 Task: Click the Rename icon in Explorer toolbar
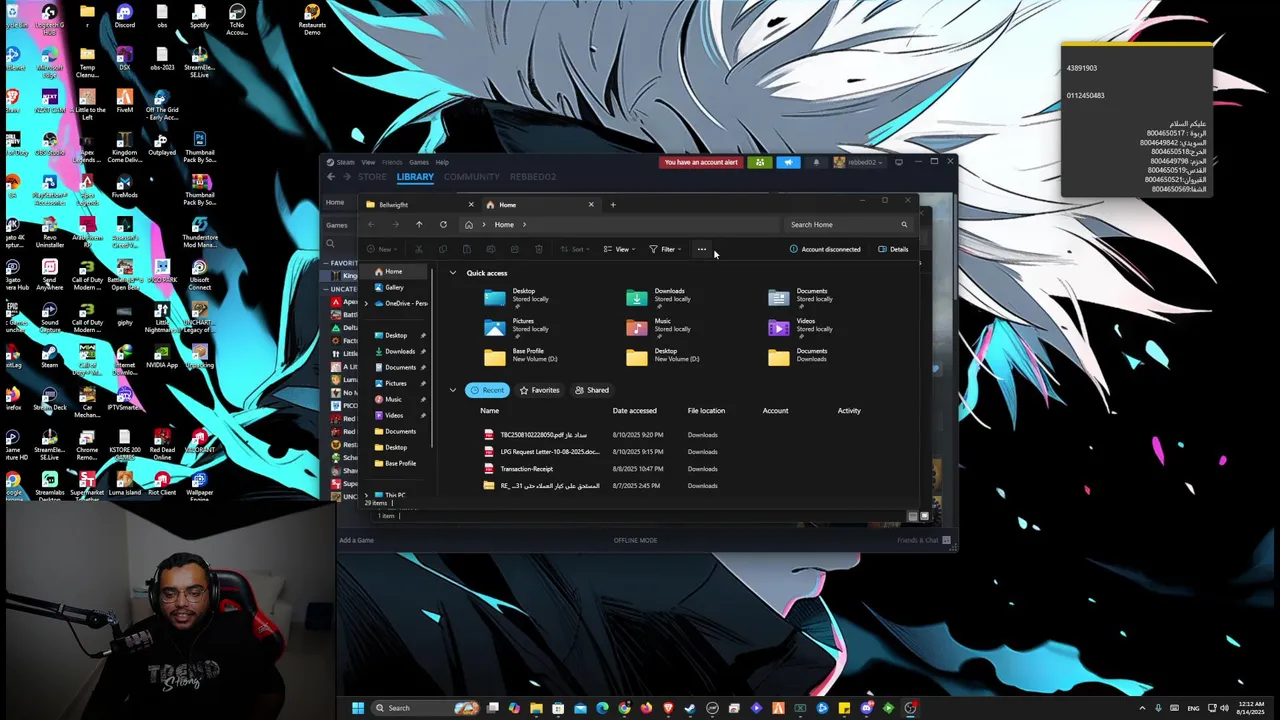(x=491, y=249)
